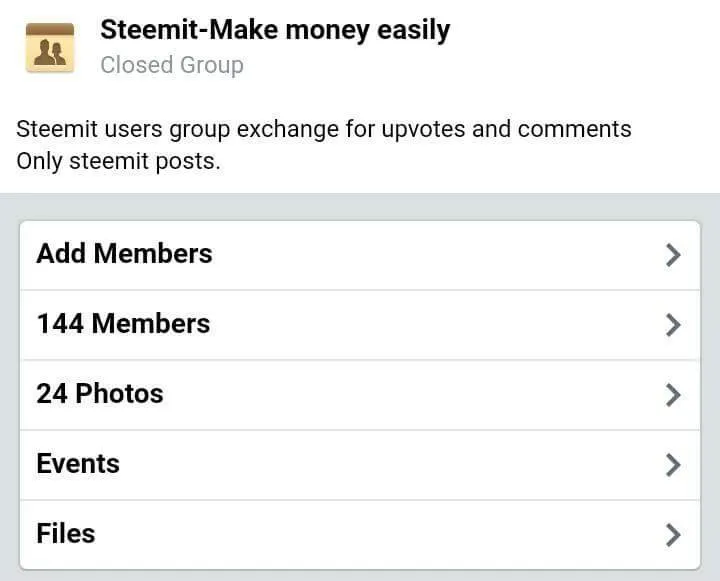Tap the Closed Group label

(x=172, y=65)
